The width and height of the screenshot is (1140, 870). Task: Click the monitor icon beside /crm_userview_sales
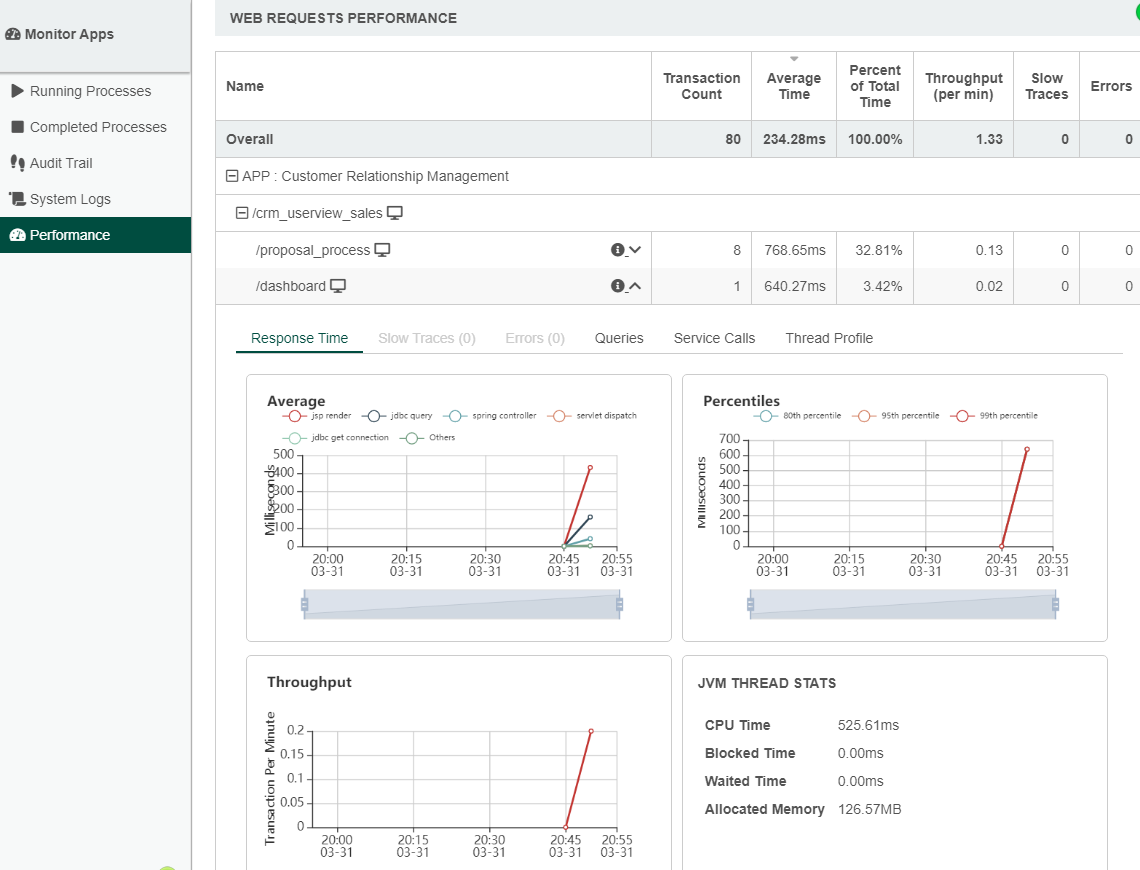coord(395,213)
